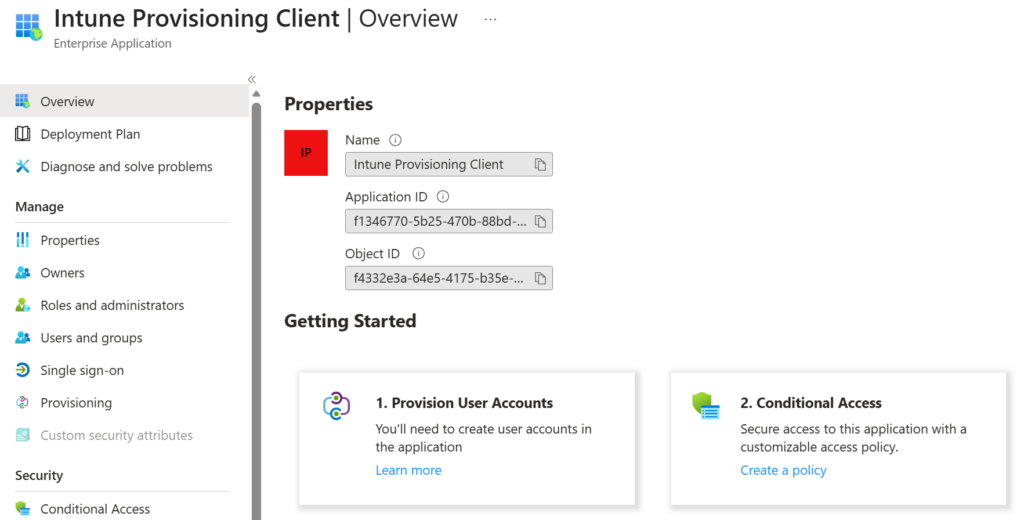Viewport: 1024px width, 520px height.
Task: Click the red IP application logo
Action: (306, 153)
